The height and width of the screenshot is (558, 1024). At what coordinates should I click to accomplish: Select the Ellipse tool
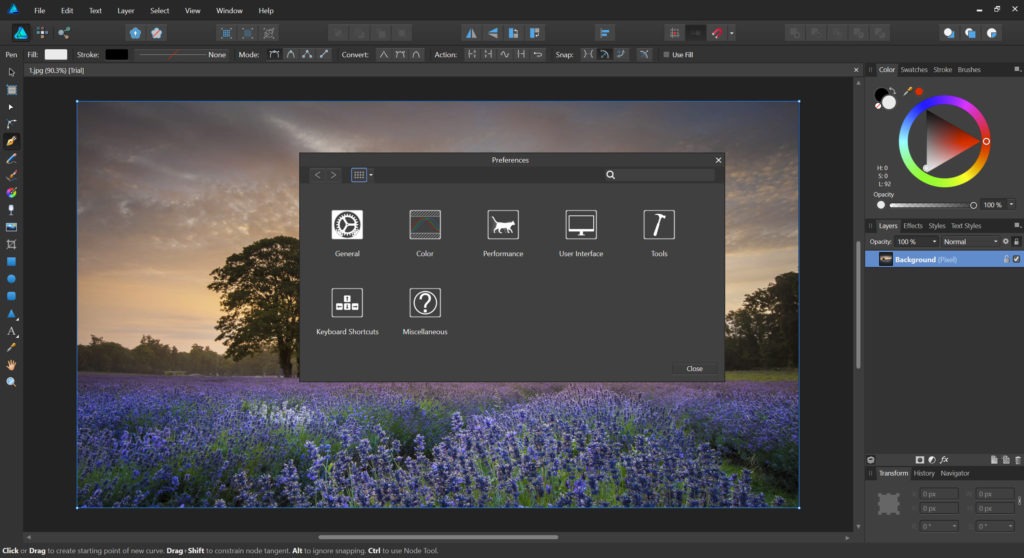coord(11,279)
